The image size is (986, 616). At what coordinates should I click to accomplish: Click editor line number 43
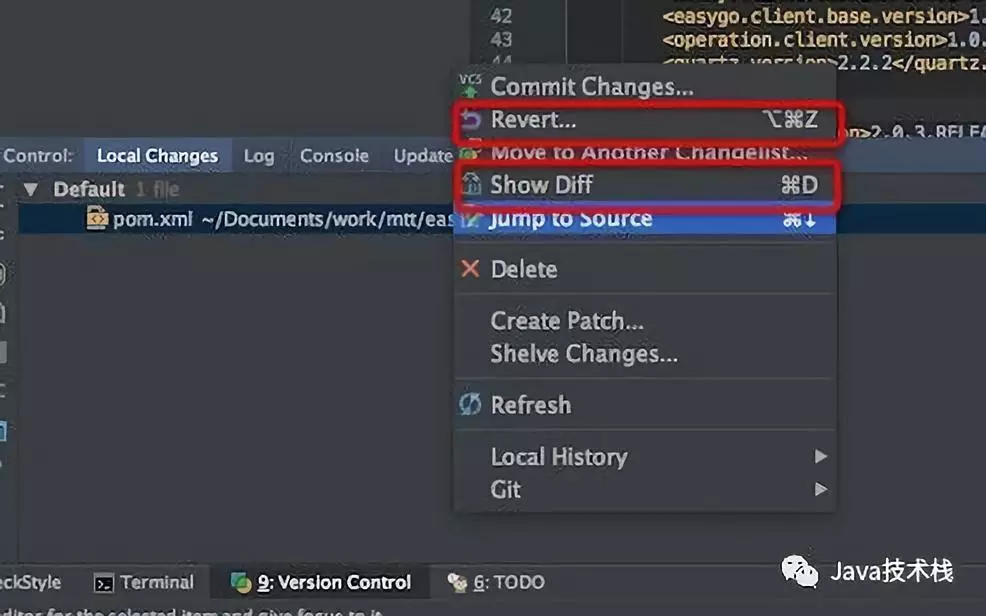coord(501,39)
